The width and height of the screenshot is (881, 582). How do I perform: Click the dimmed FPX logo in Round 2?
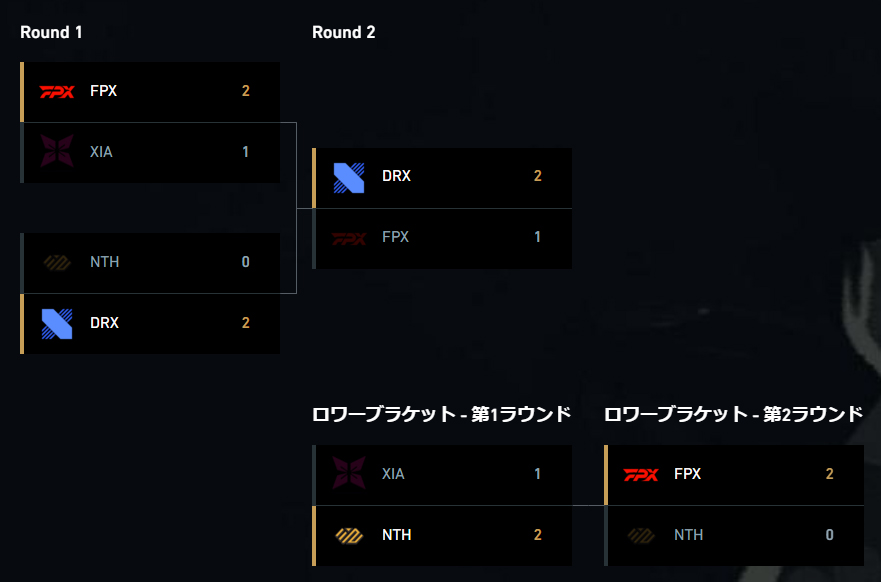[349, 239]
